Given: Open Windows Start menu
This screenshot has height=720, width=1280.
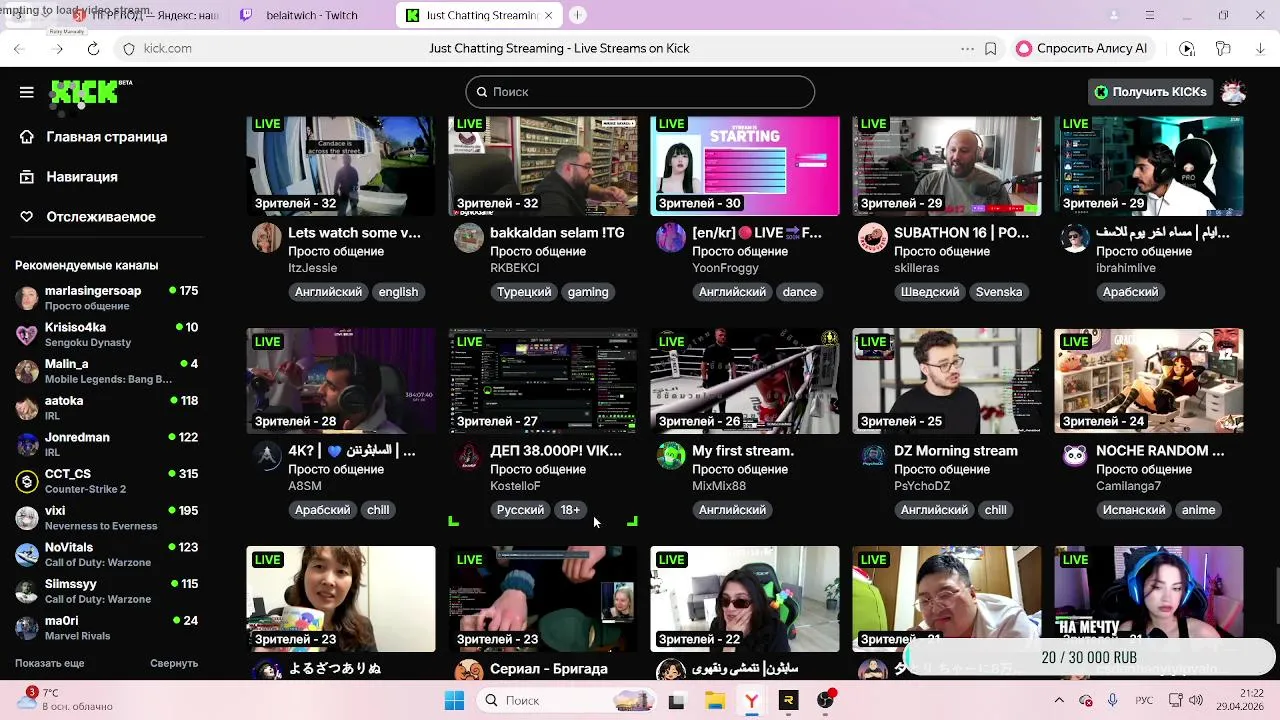Looking at the screenshot, I should pyautogui.click(x=454, y=701).
